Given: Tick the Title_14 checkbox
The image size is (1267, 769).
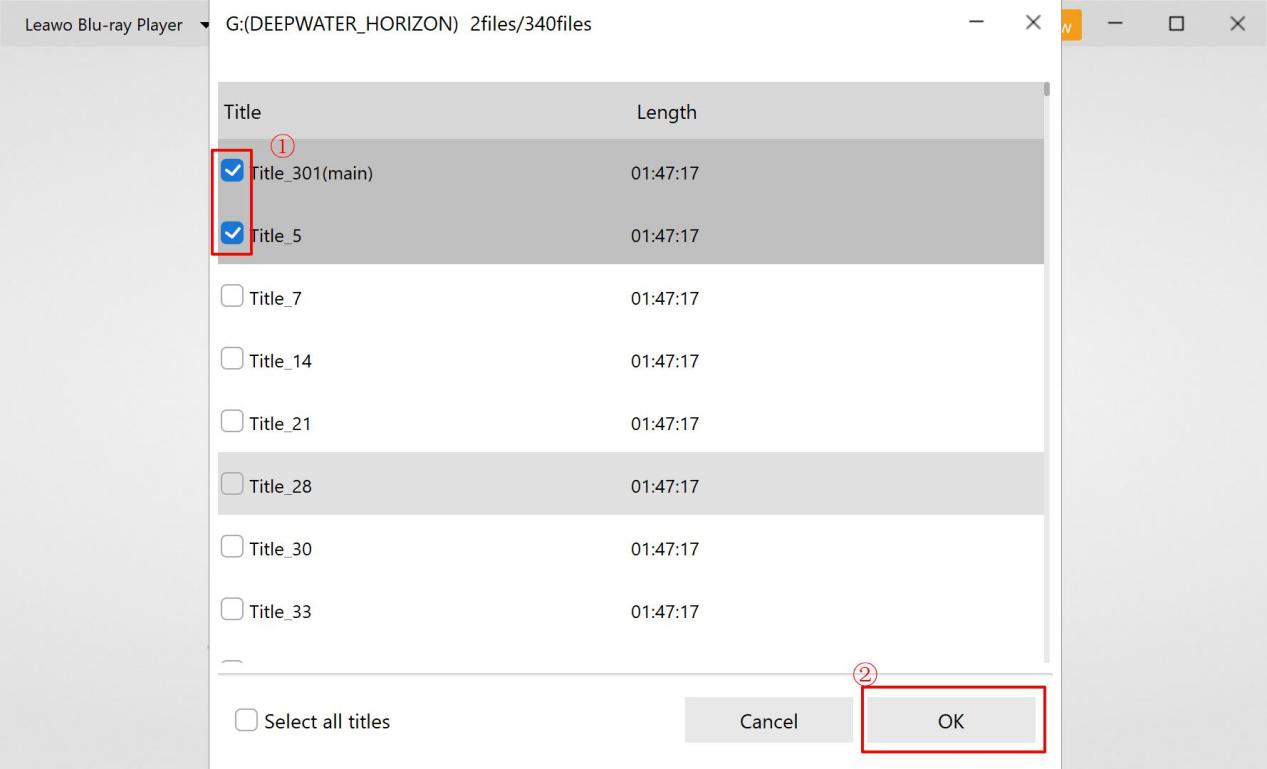Looking at the screenshot, I should pos(231,360).
